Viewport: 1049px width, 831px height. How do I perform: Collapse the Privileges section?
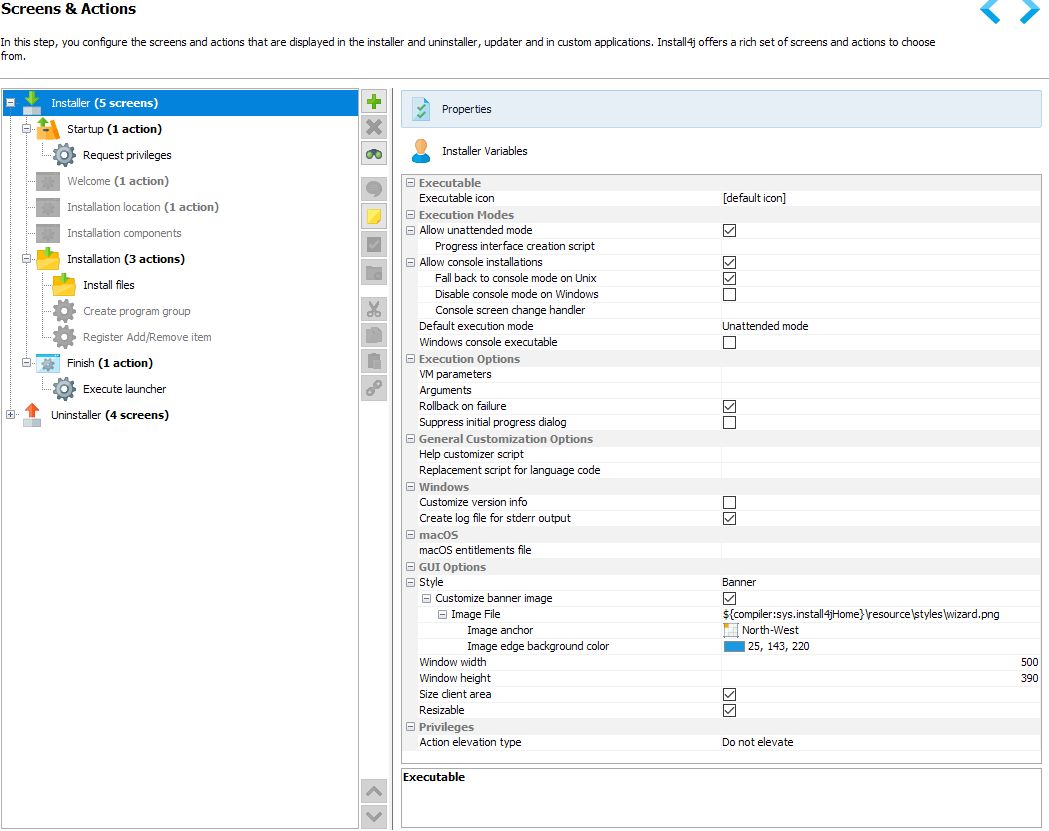[x=411, y=727]
